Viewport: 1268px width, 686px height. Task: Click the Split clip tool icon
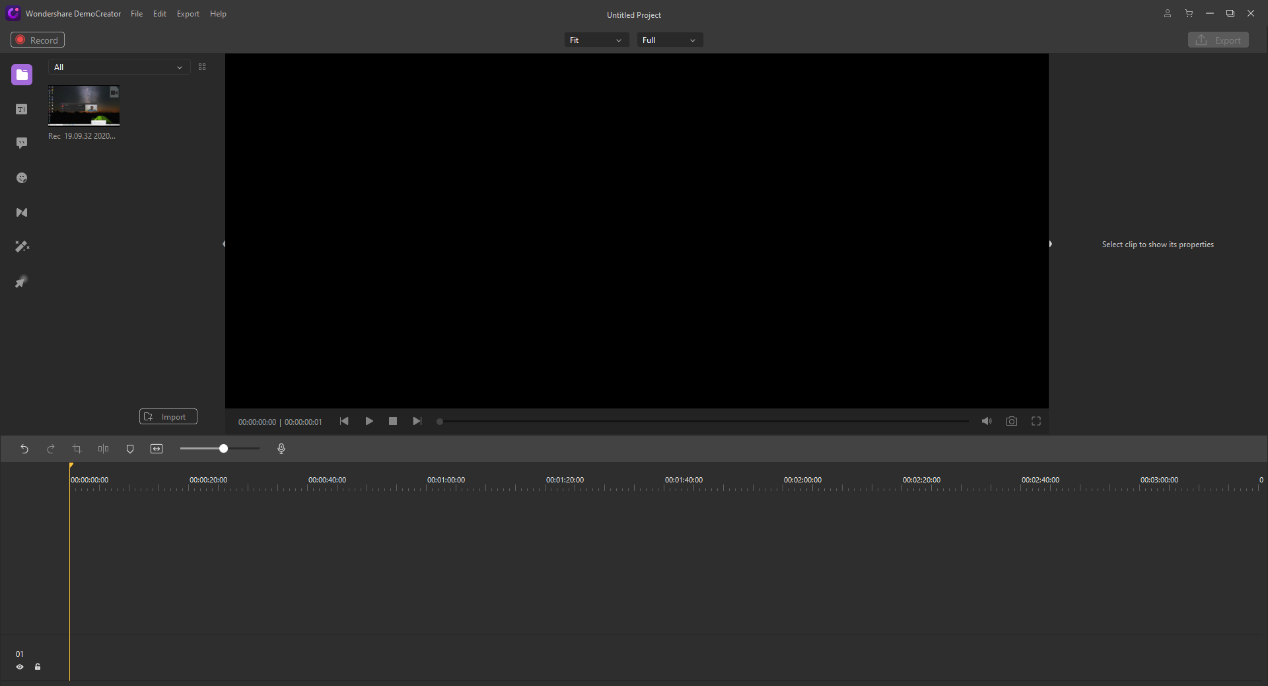pyautogui.click(x=103, y=449)
